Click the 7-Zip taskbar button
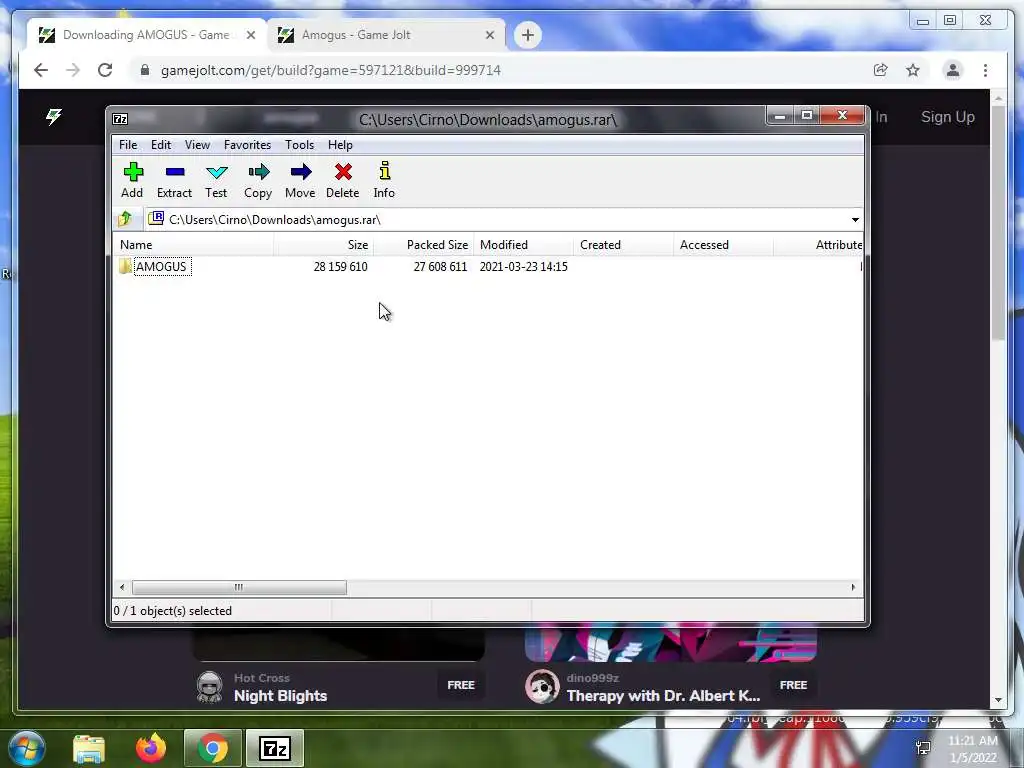Screen dimensions: 1024x768 coord(275,748)
